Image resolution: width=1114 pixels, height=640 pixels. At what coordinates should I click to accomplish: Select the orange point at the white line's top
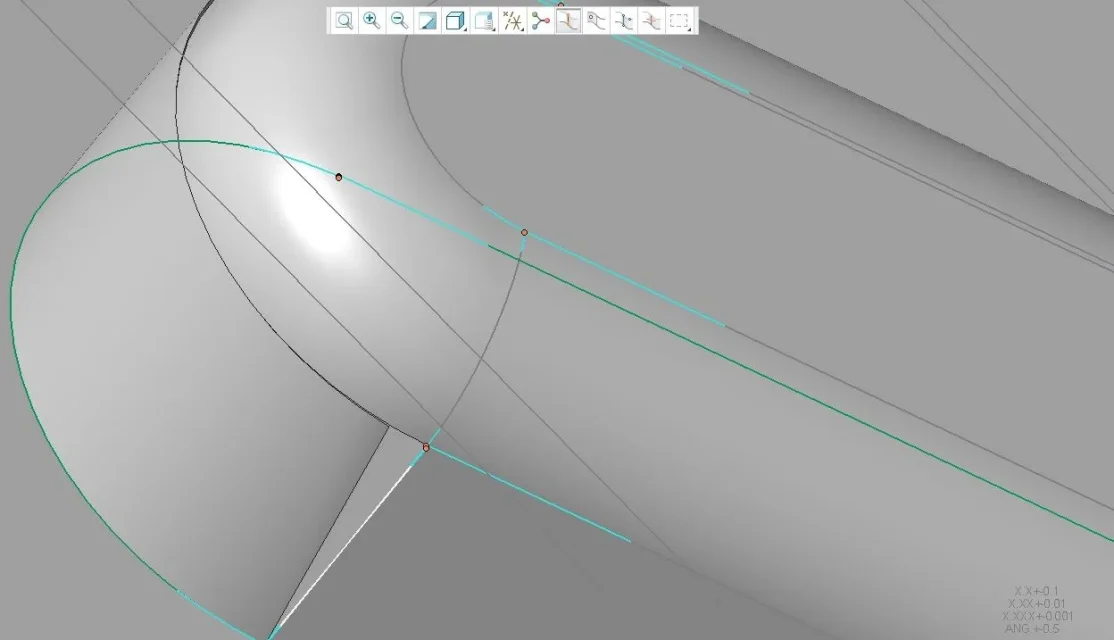click(426, 448)
